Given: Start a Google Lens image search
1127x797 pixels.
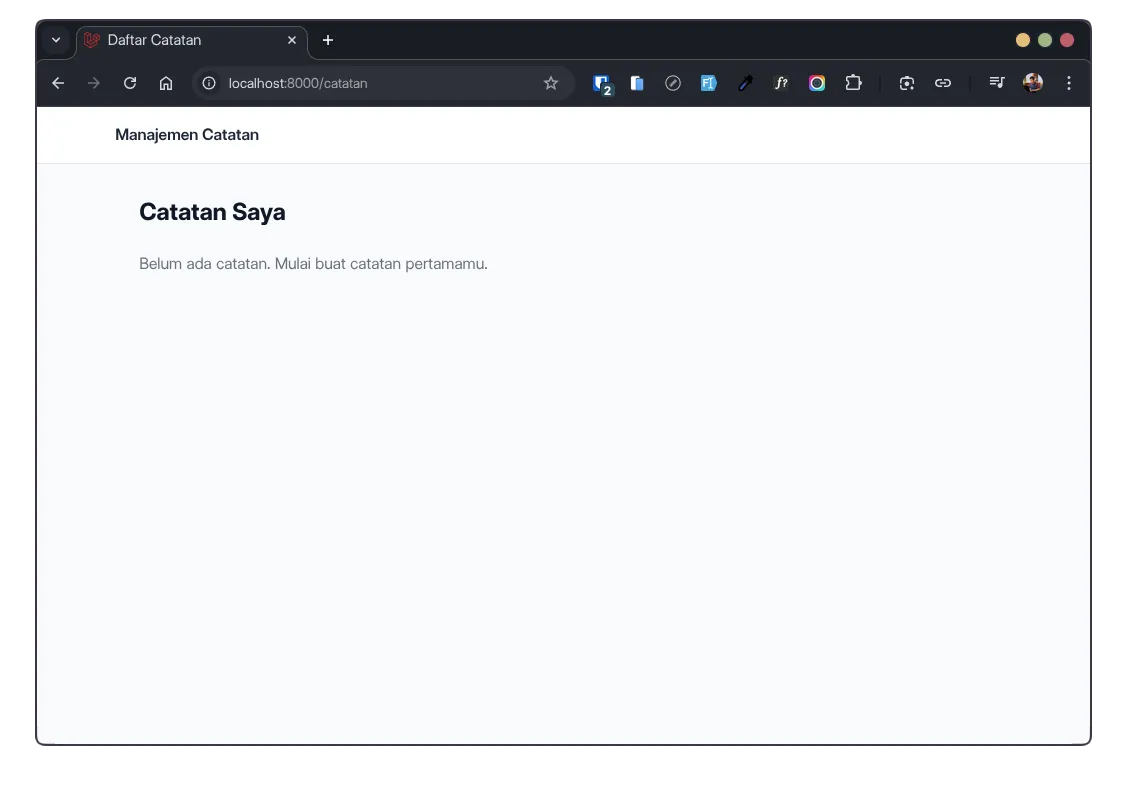Looking at the screenshot, I should tap(906, 83).
